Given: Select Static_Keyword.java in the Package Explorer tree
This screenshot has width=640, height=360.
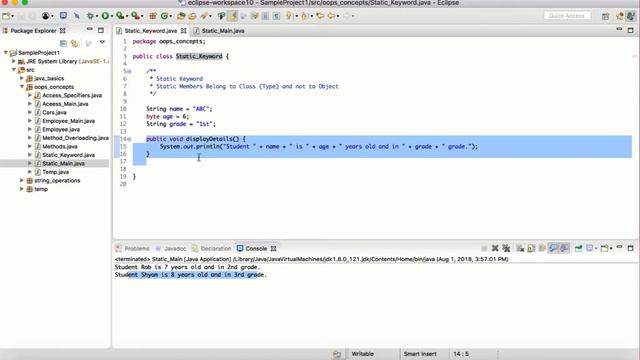Looking at the screenshot, I should click(68, 155).
